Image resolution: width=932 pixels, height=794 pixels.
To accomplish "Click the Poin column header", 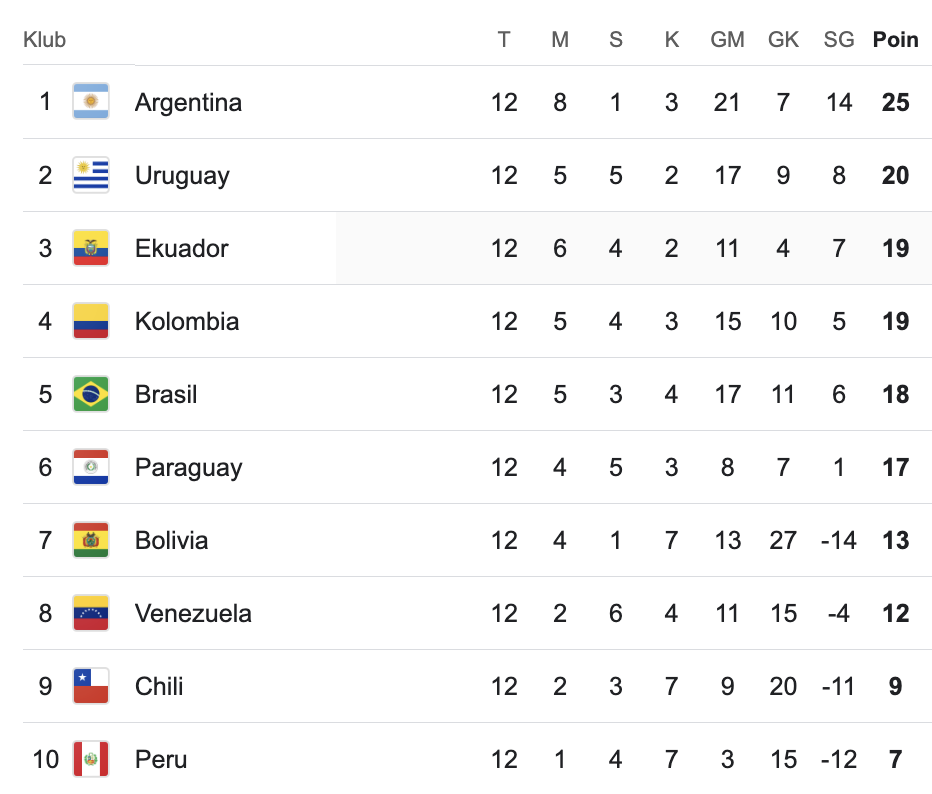I will (895, 40).
